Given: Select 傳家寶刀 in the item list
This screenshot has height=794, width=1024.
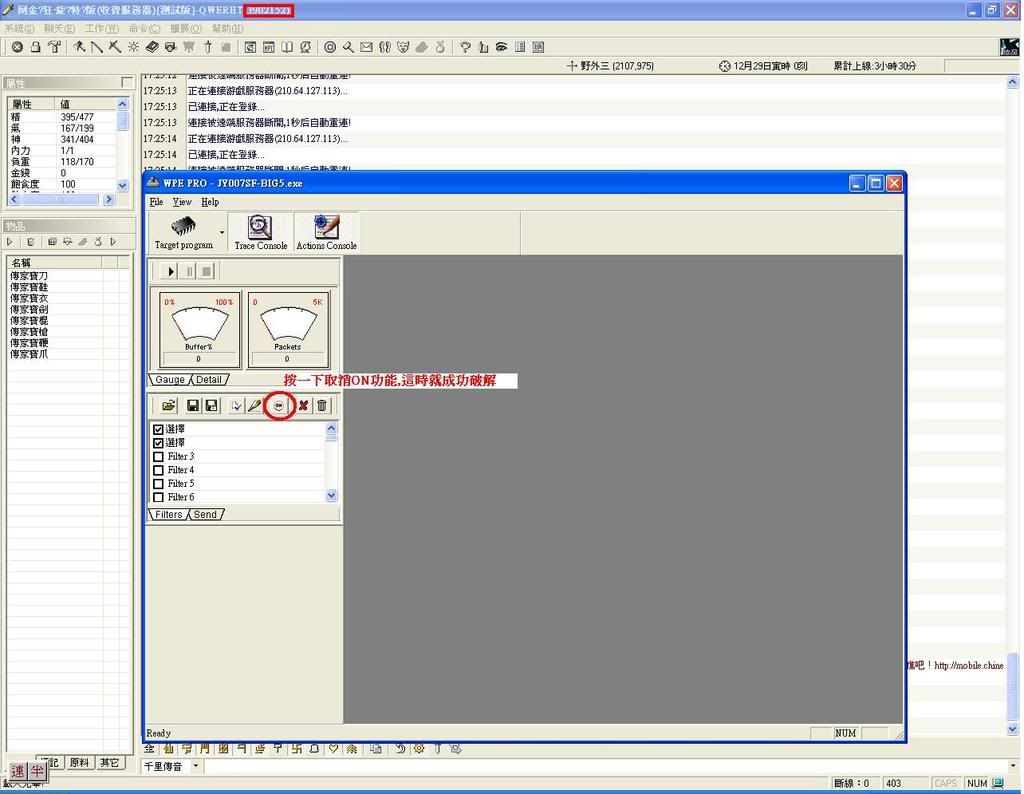Looking at the screenshot, I should pyautogui.click(x=29, y=276).
